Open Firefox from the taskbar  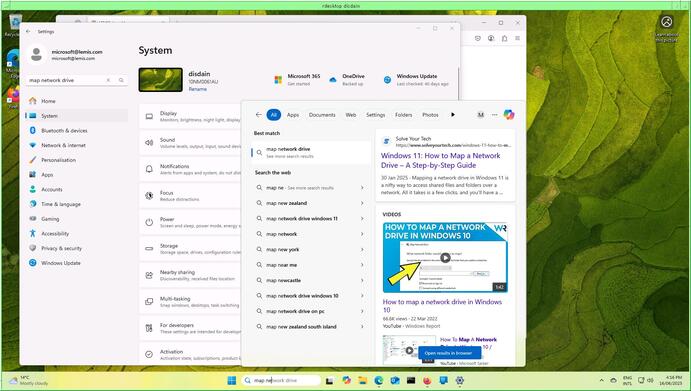(427, 380)
